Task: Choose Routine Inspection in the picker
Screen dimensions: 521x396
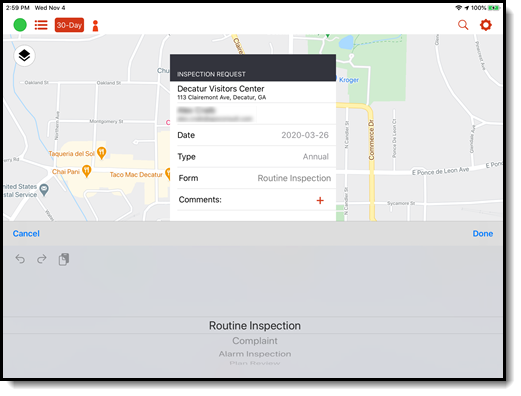Action: [x=255, y=325]
